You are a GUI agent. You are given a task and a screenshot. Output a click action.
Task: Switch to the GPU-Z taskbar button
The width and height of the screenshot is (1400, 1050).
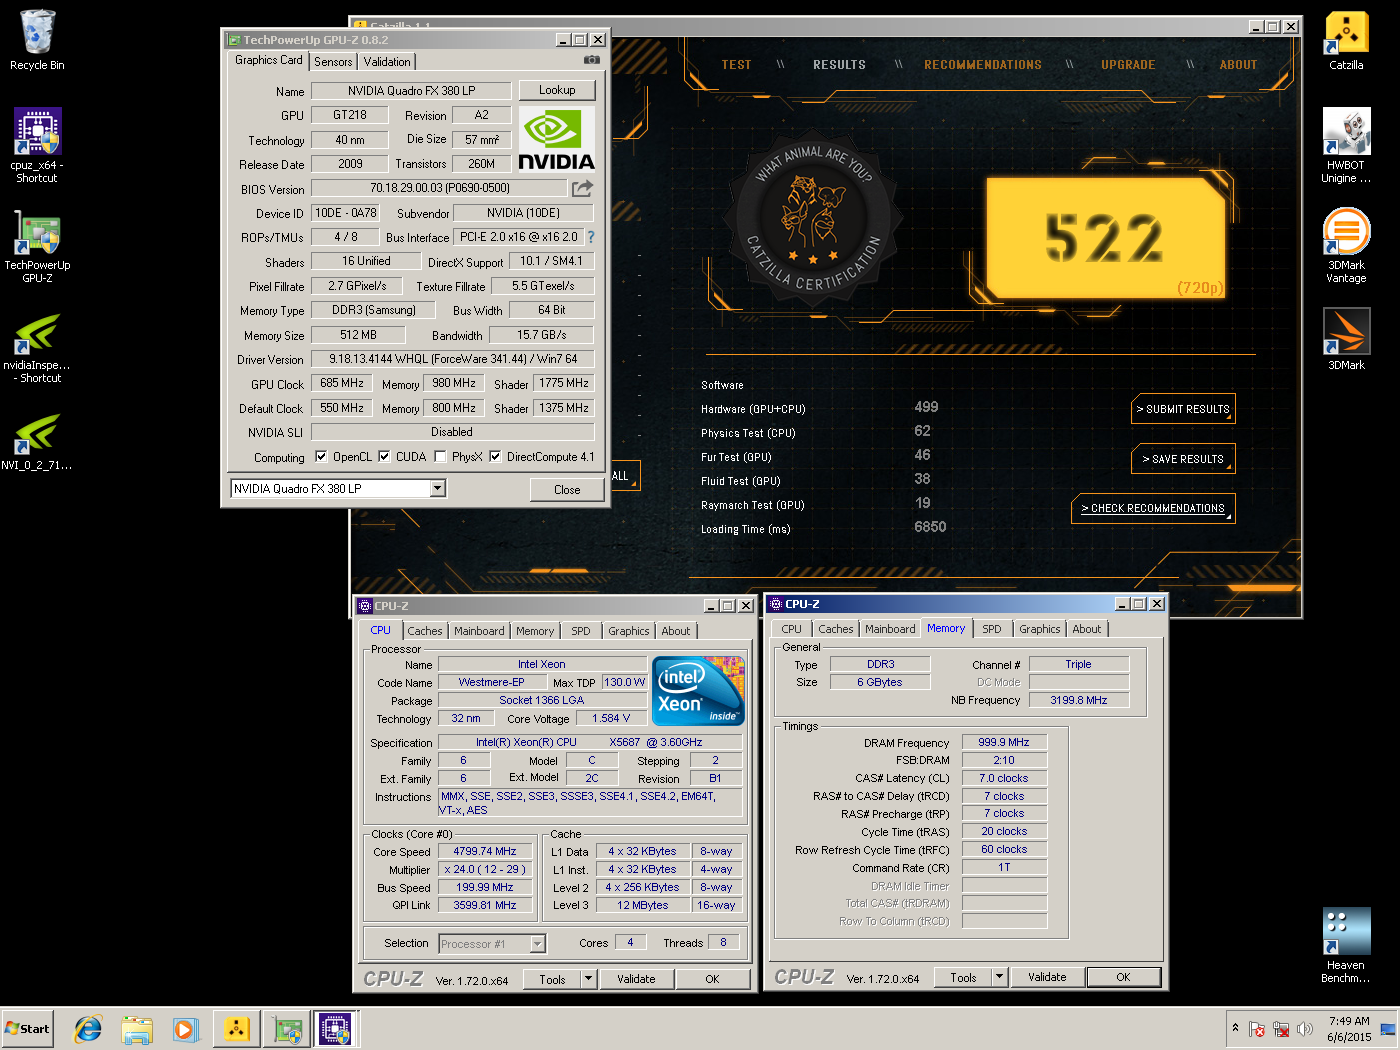tap(287, 1029)
